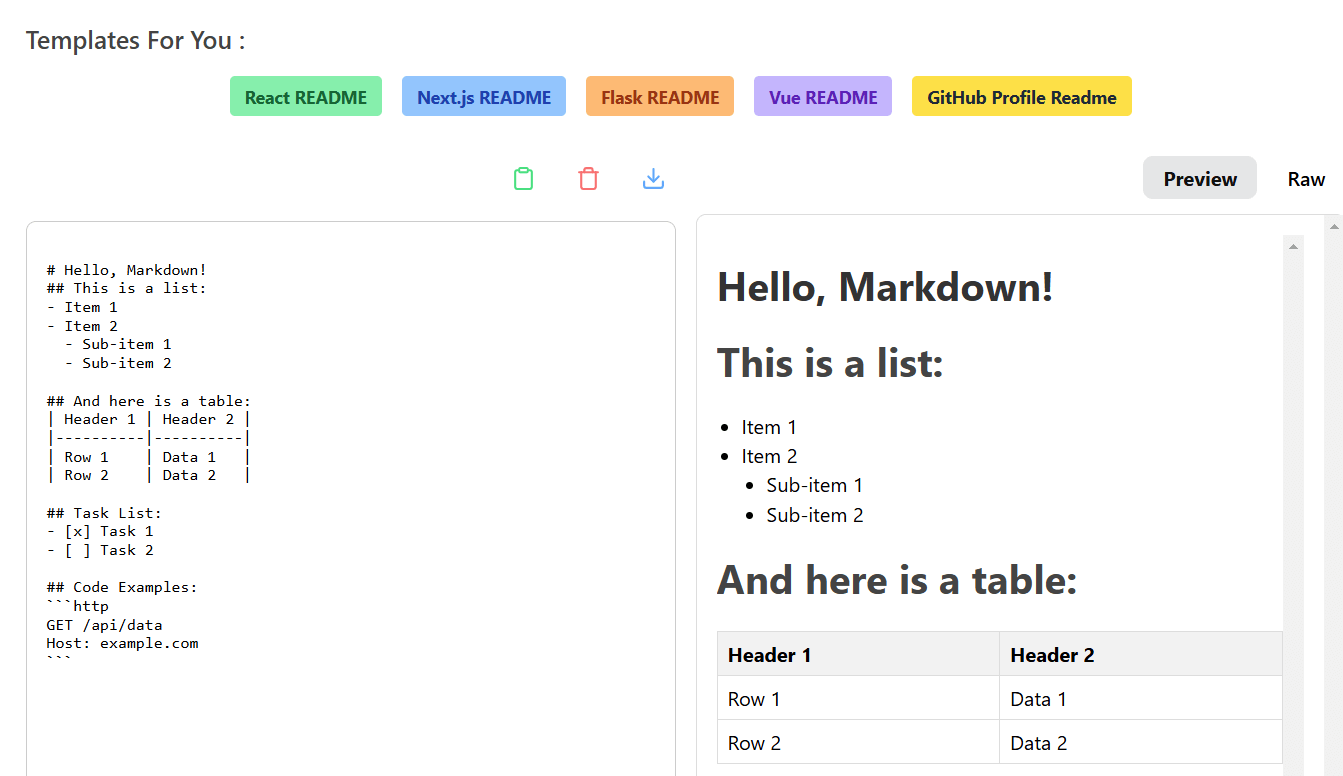This screenshot has height=776, width=1343.
Task: Click 'Item 2' bullet in the preview
Action: 769,456
